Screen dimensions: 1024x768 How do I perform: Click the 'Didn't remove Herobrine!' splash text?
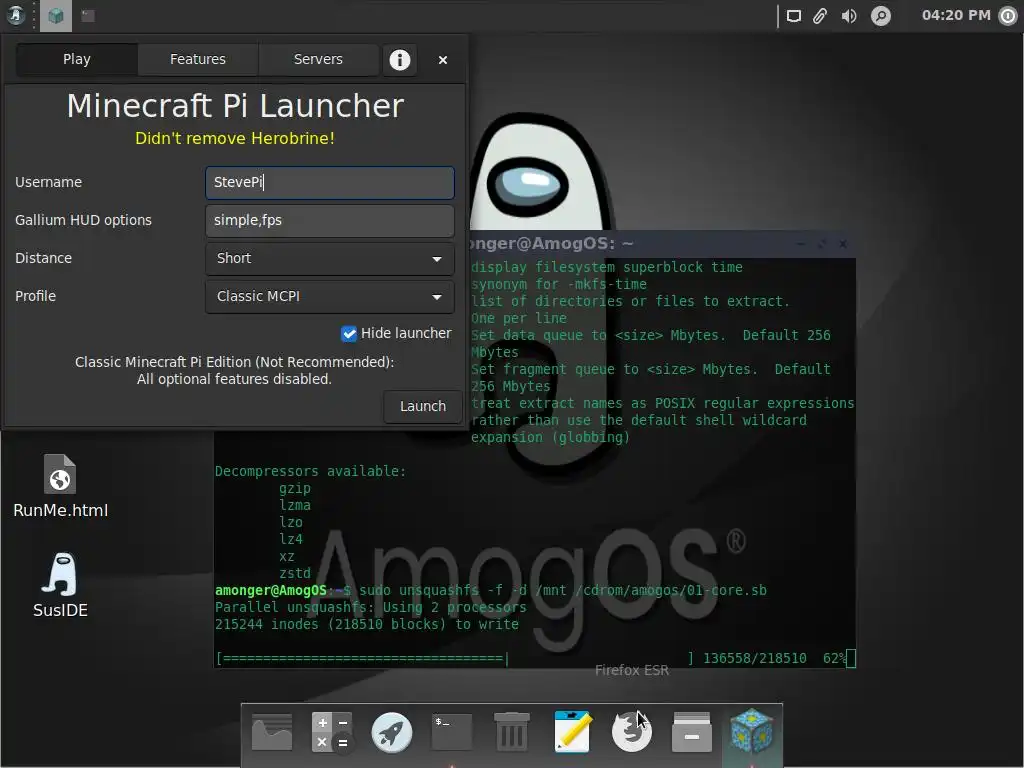[234, 138]
